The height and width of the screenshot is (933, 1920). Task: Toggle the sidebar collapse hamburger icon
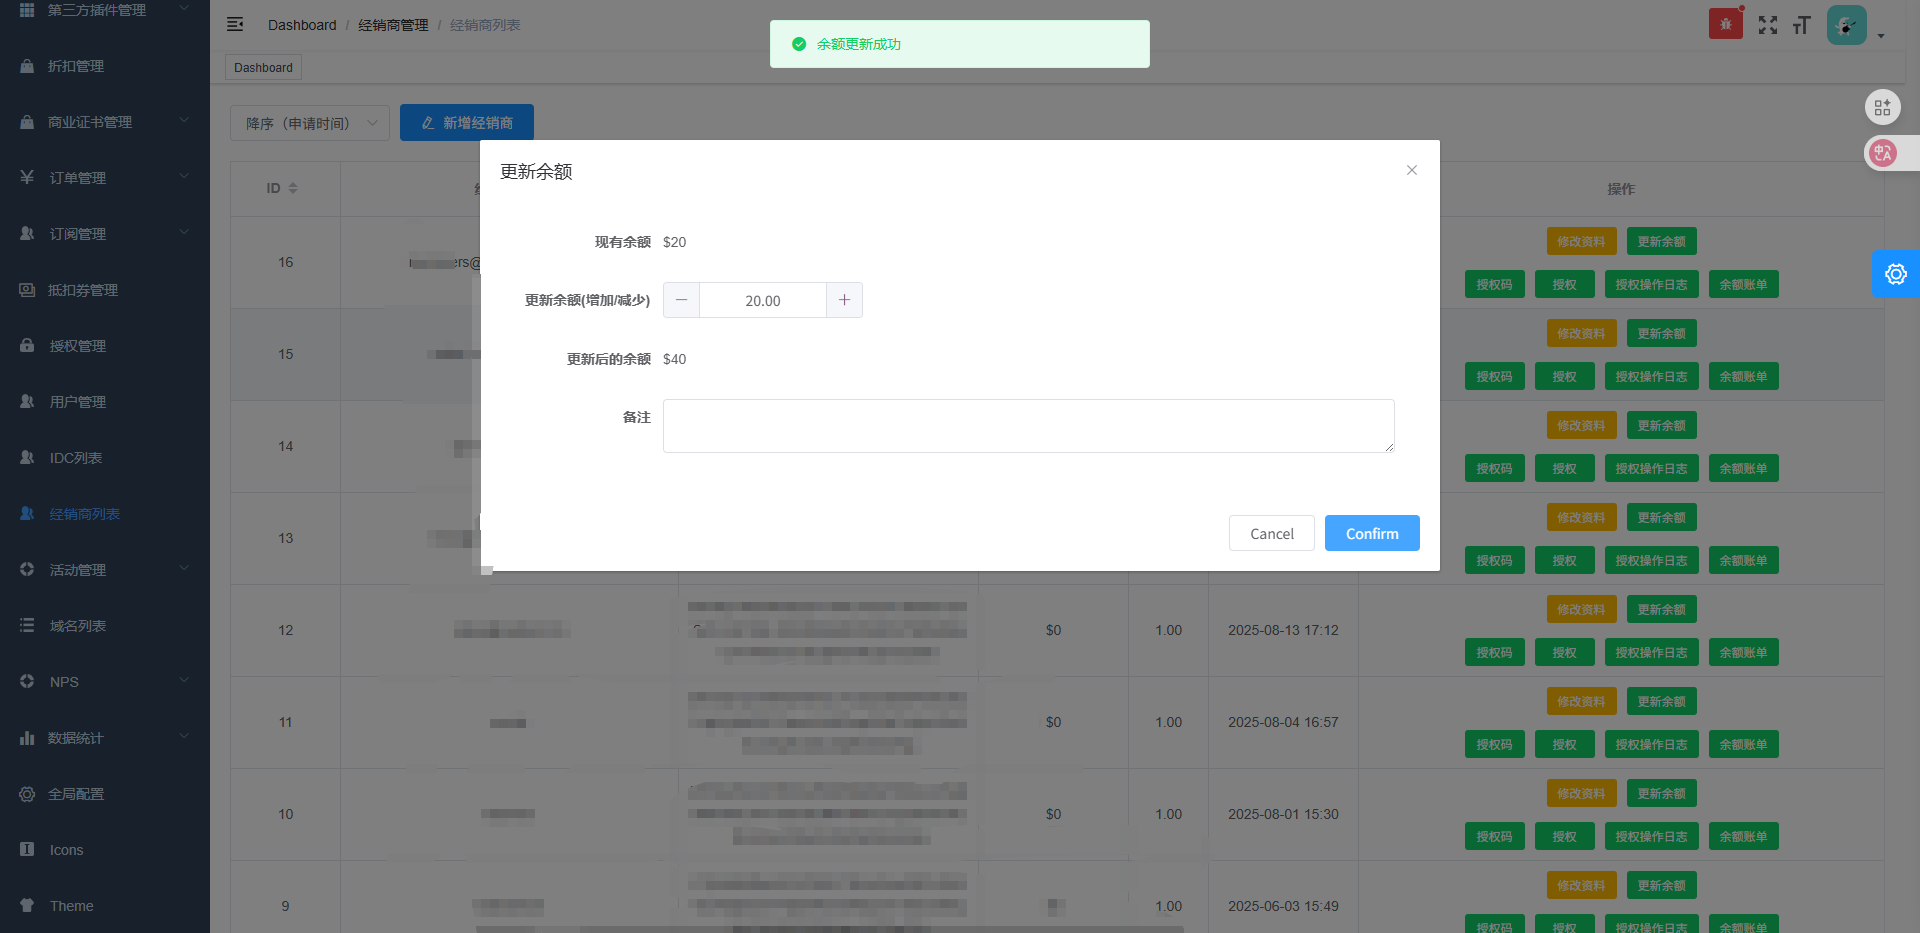pos(235,25)
